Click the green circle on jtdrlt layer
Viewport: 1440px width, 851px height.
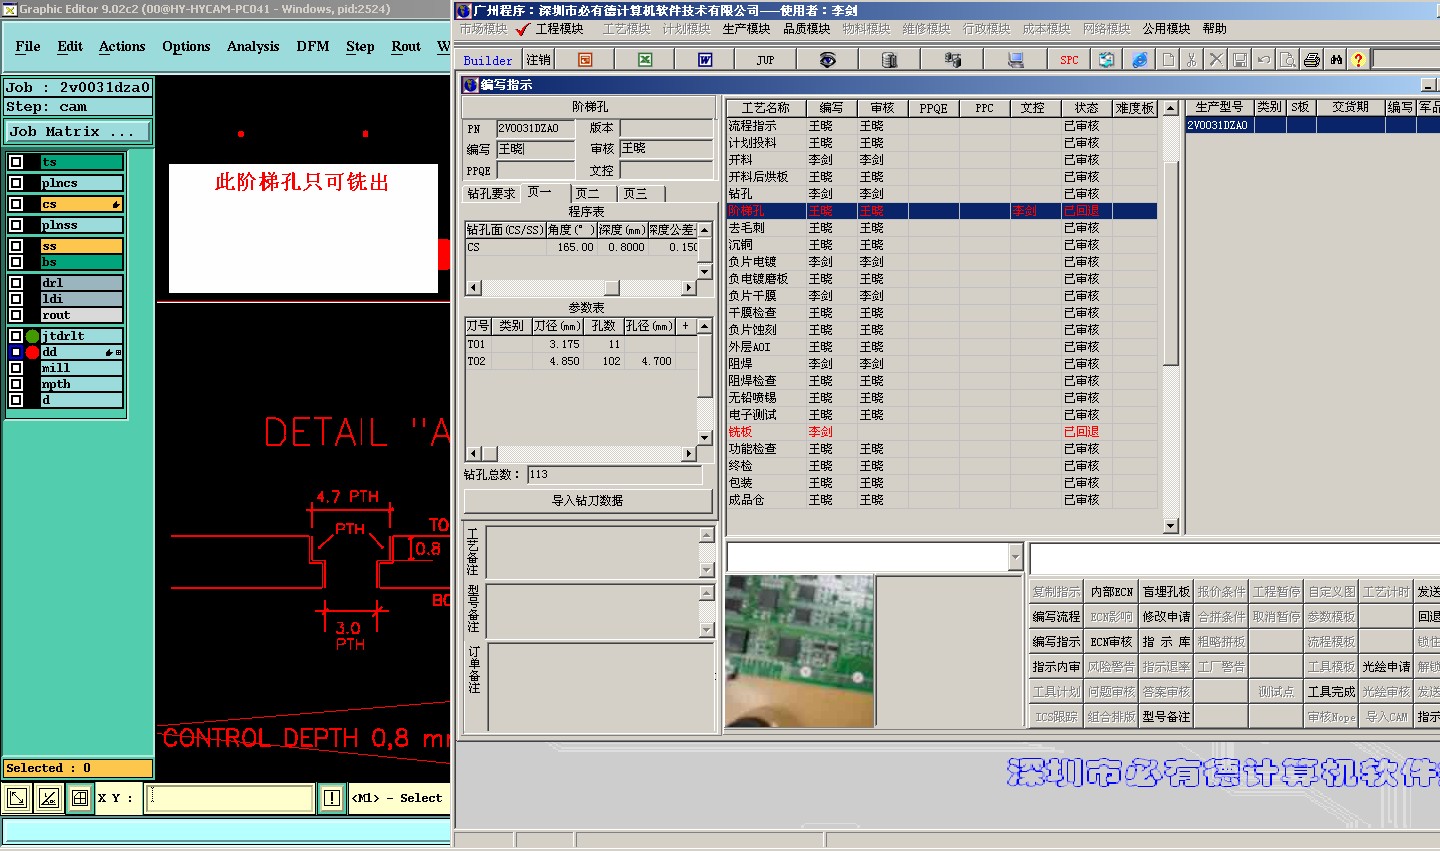[x=33, y=336]
